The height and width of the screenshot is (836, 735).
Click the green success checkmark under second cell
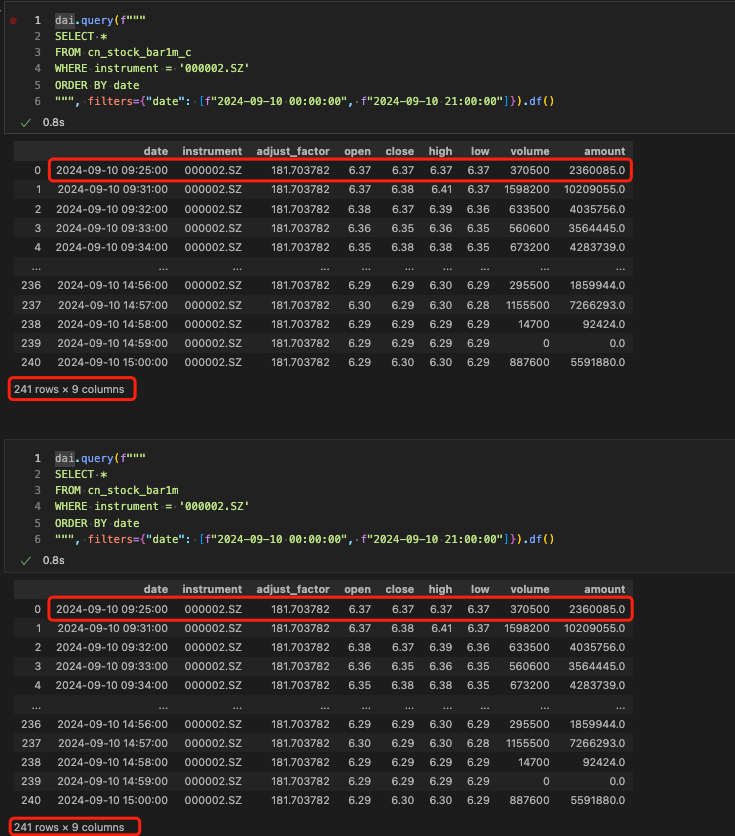(25, 561)
